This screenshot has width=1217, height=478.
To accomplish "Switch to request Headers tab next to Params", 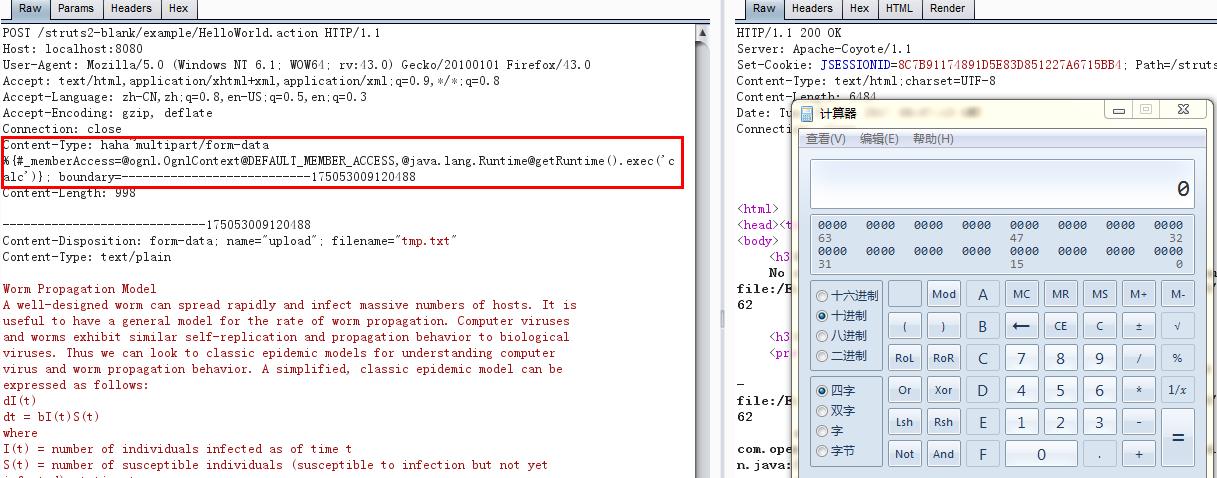I will pyautogui.click(x=131, y=8).
